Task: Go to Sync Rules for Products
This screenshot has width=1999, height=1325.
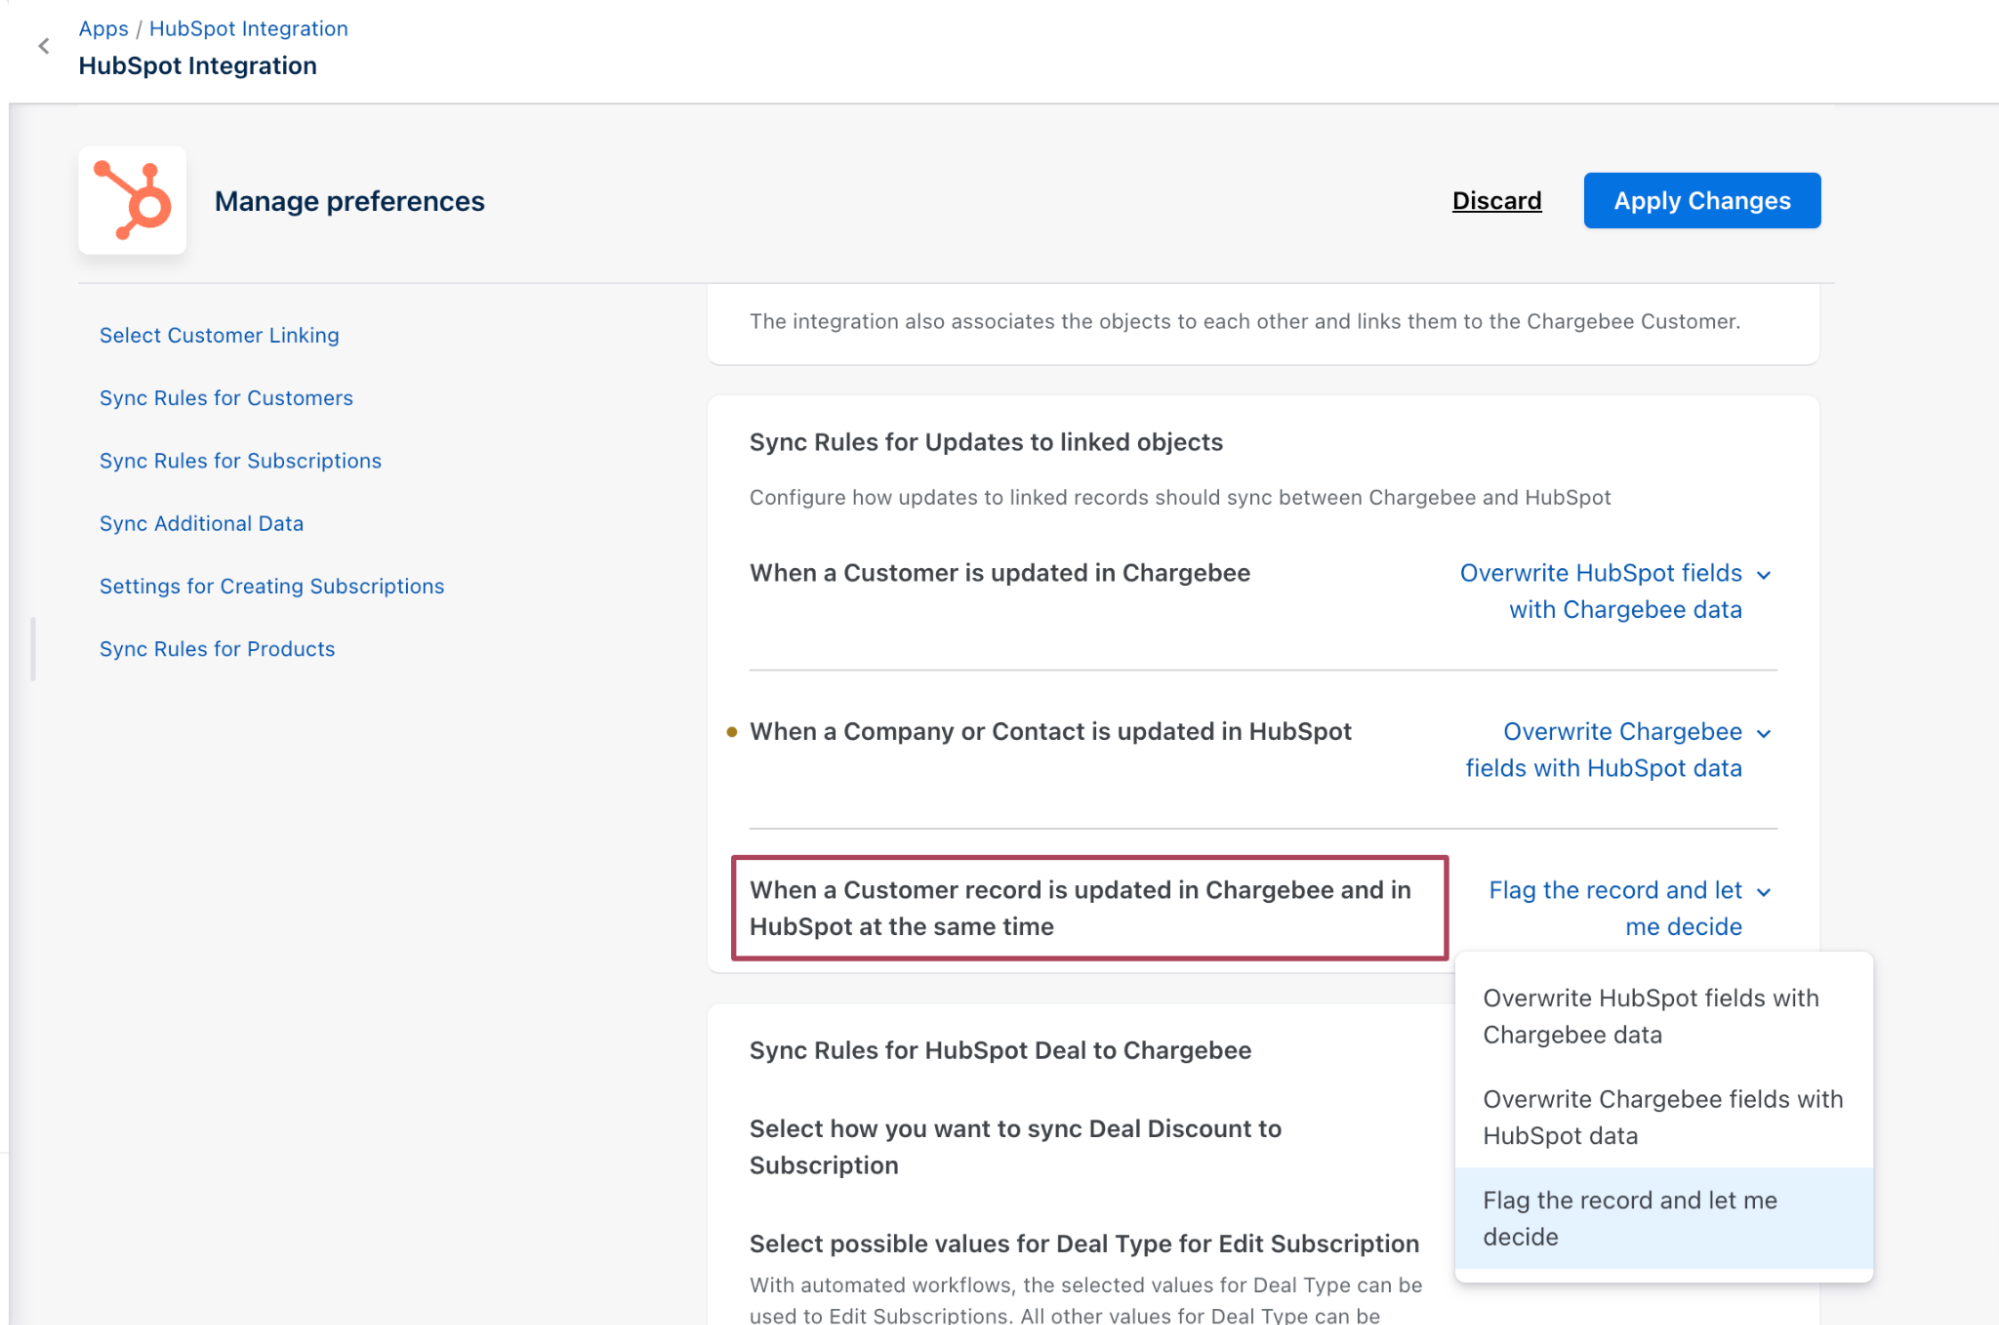Action: click(x=217, y=649)
